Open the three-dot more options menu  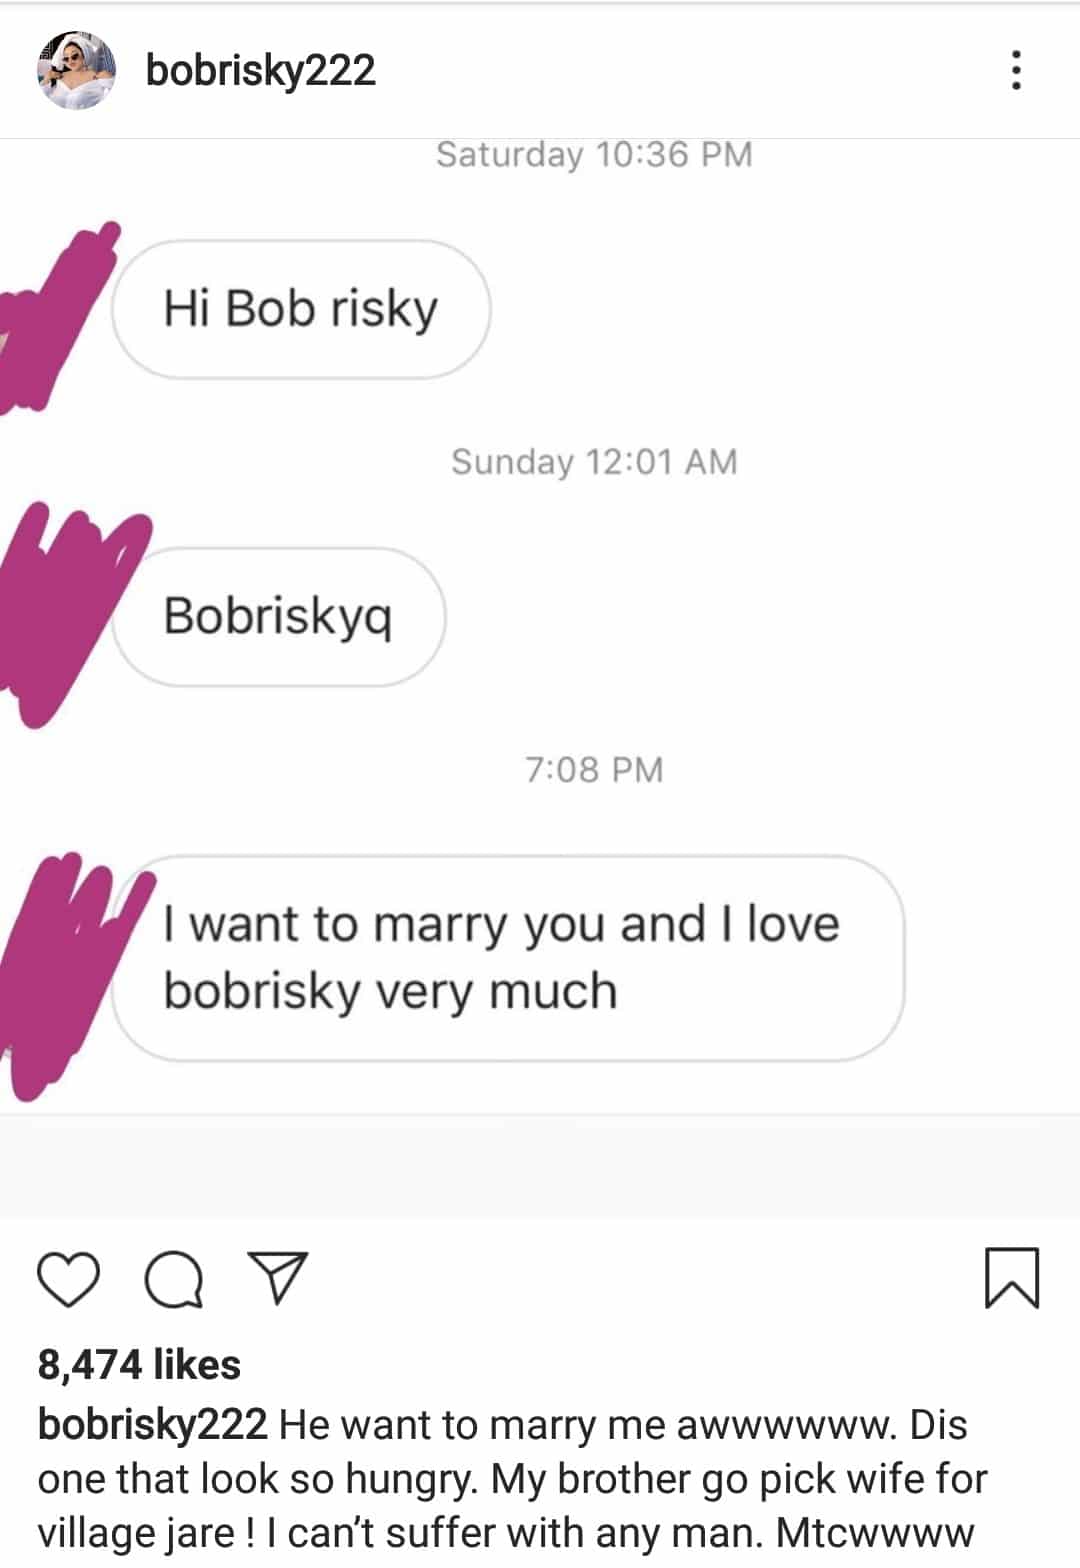[1016, 70]
